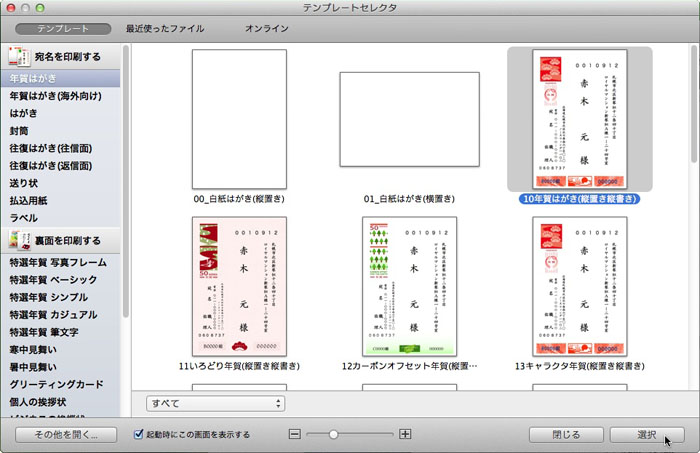Pick the 13キャラクタ年賀 template thumbnail
700x453 pixels.
click(579, 288)
